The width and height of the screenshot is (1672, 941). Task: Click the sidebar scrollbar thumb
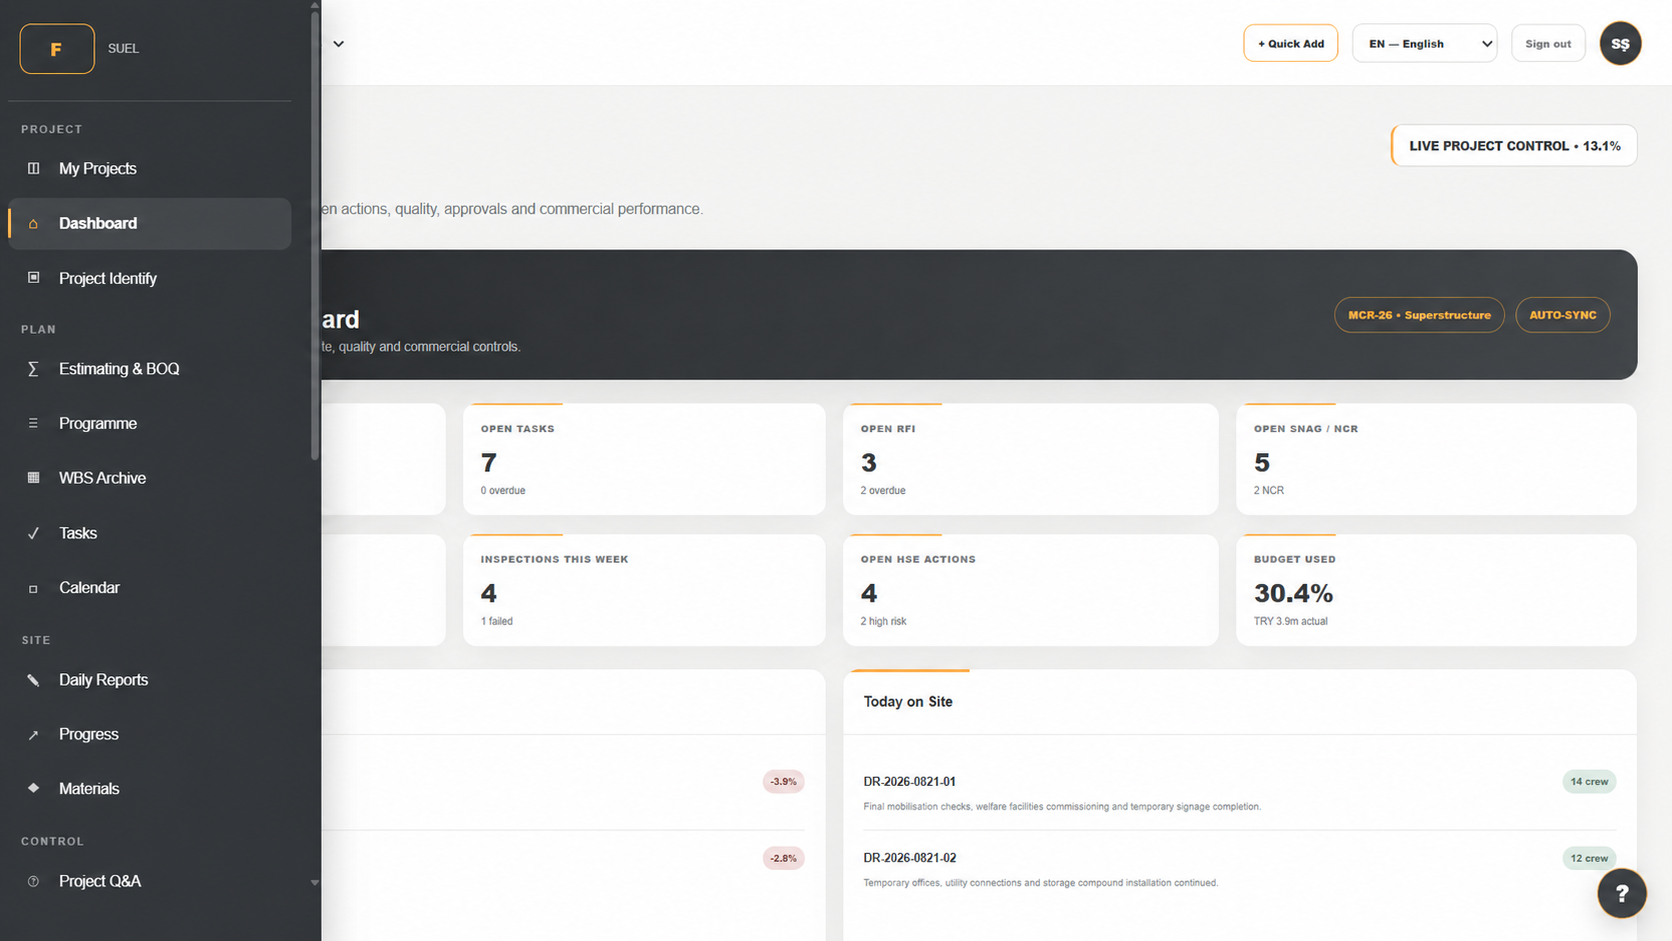point(315,235)
